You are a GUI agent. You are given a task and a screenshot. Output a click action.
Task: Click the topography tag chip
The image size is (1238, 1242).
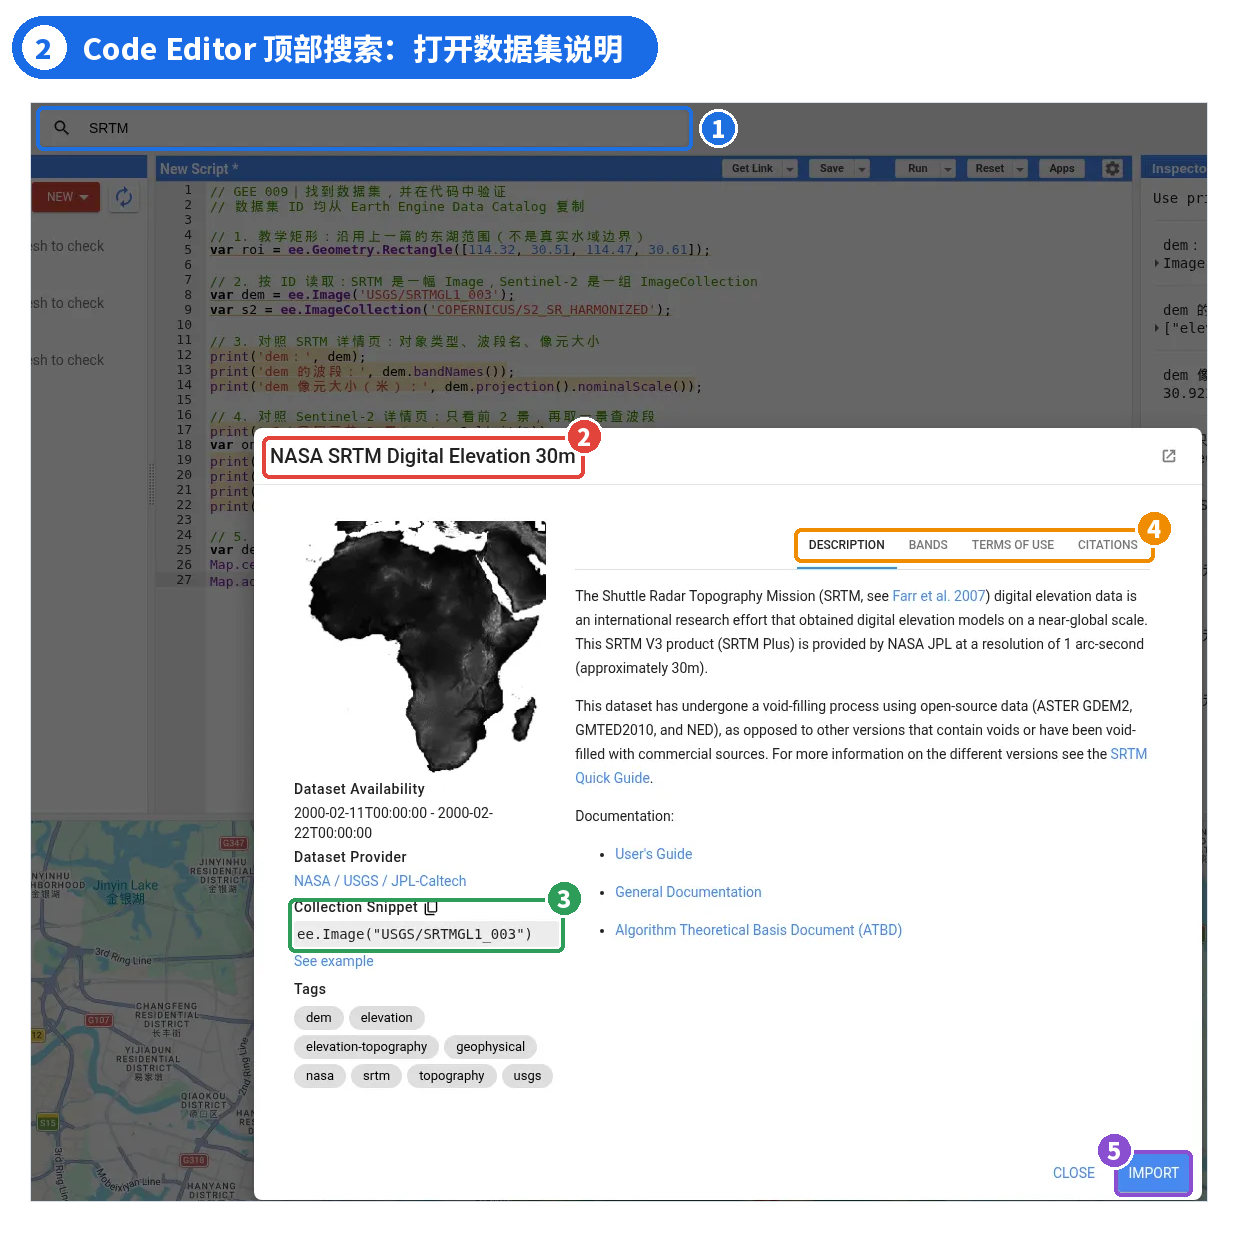click(x=451, y=1076)
